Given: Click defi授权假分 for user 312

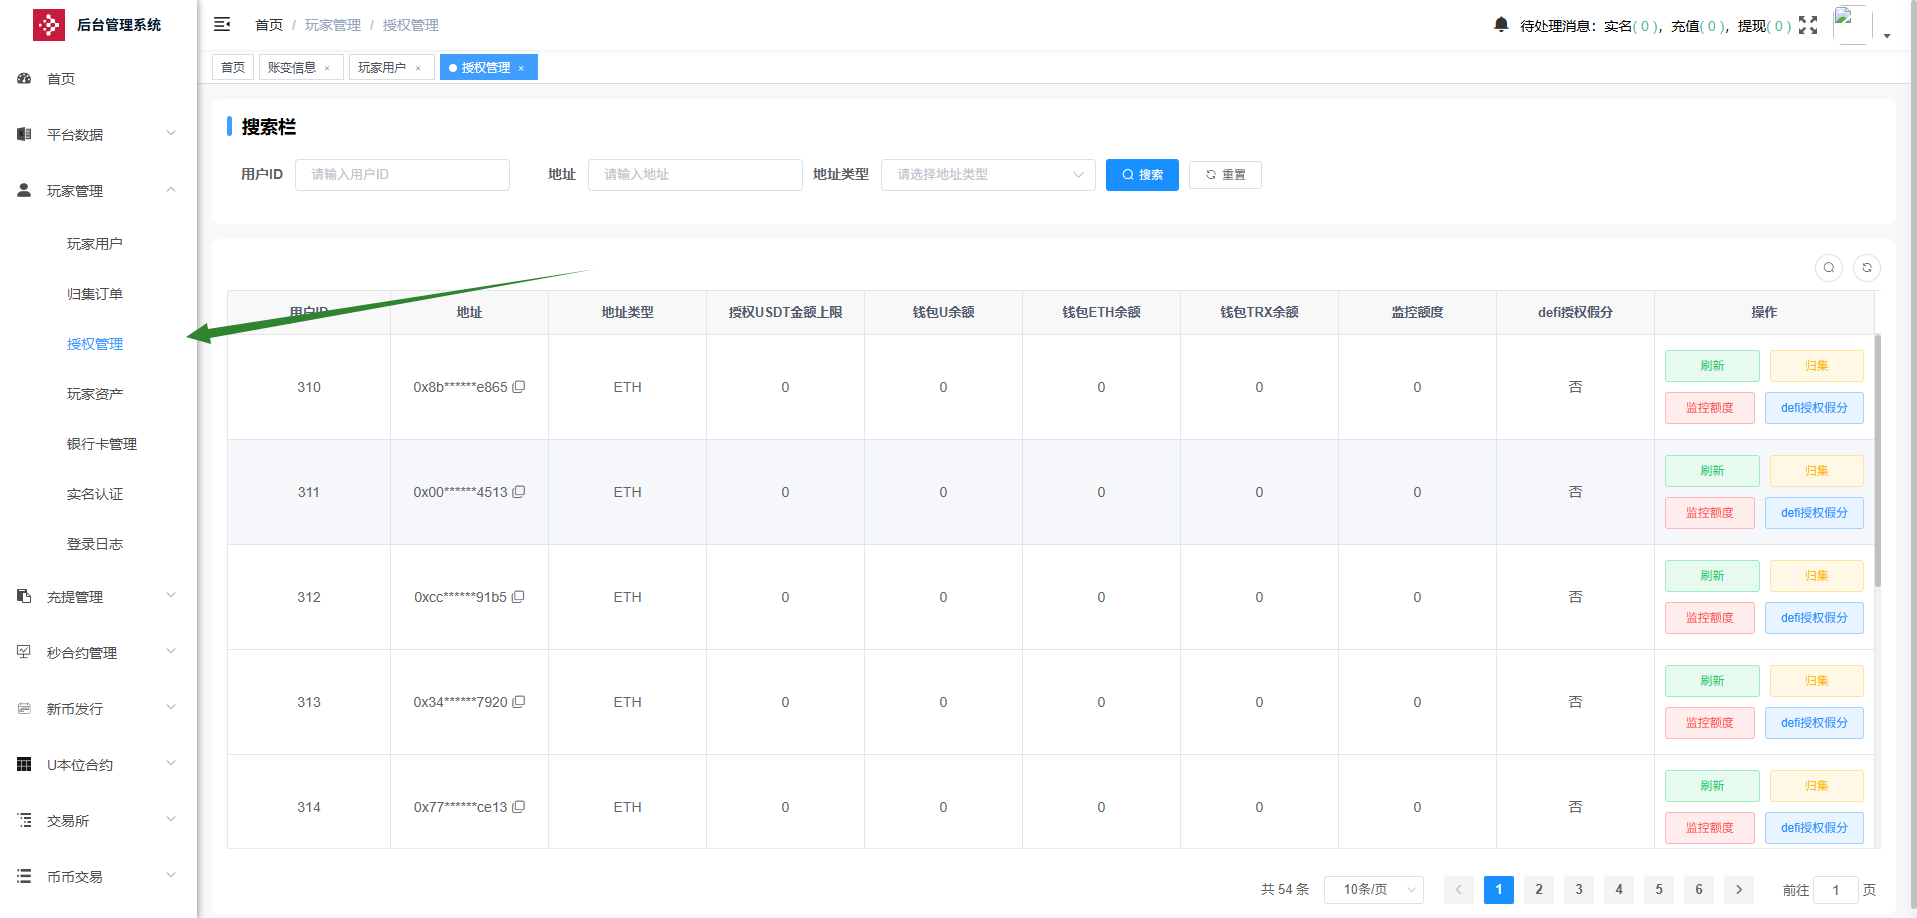Looking at the screenshot, I should coord(1814,618).
